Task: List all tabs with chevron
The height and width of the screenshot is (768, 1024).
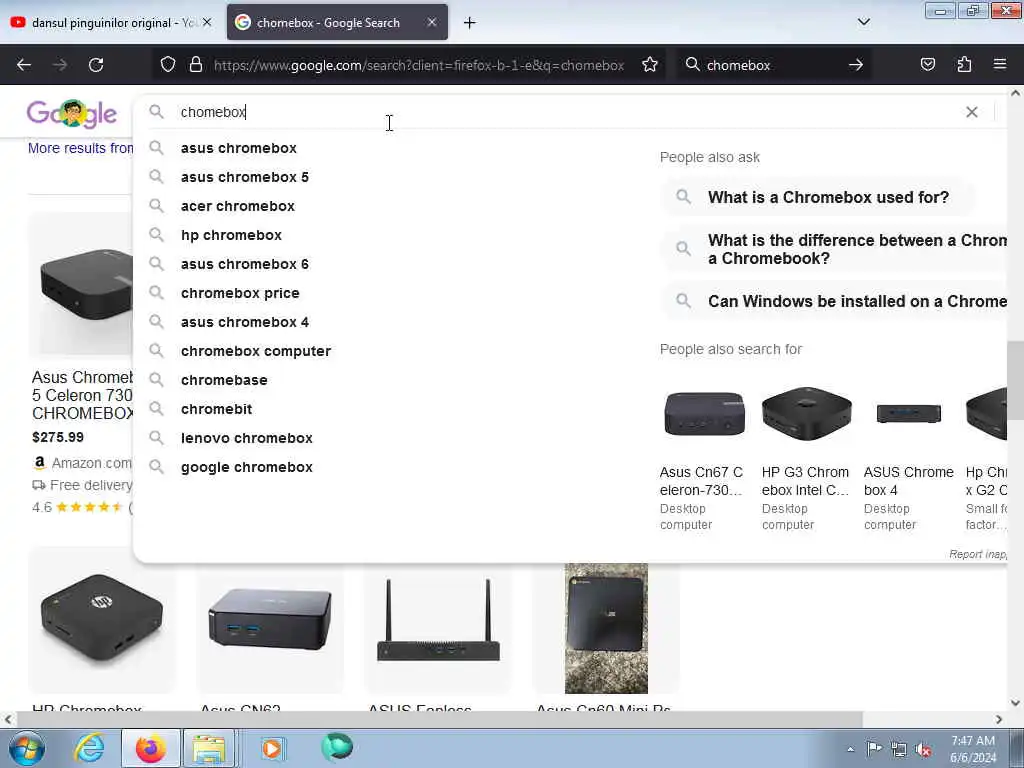Action: click(x=863, y=22)
